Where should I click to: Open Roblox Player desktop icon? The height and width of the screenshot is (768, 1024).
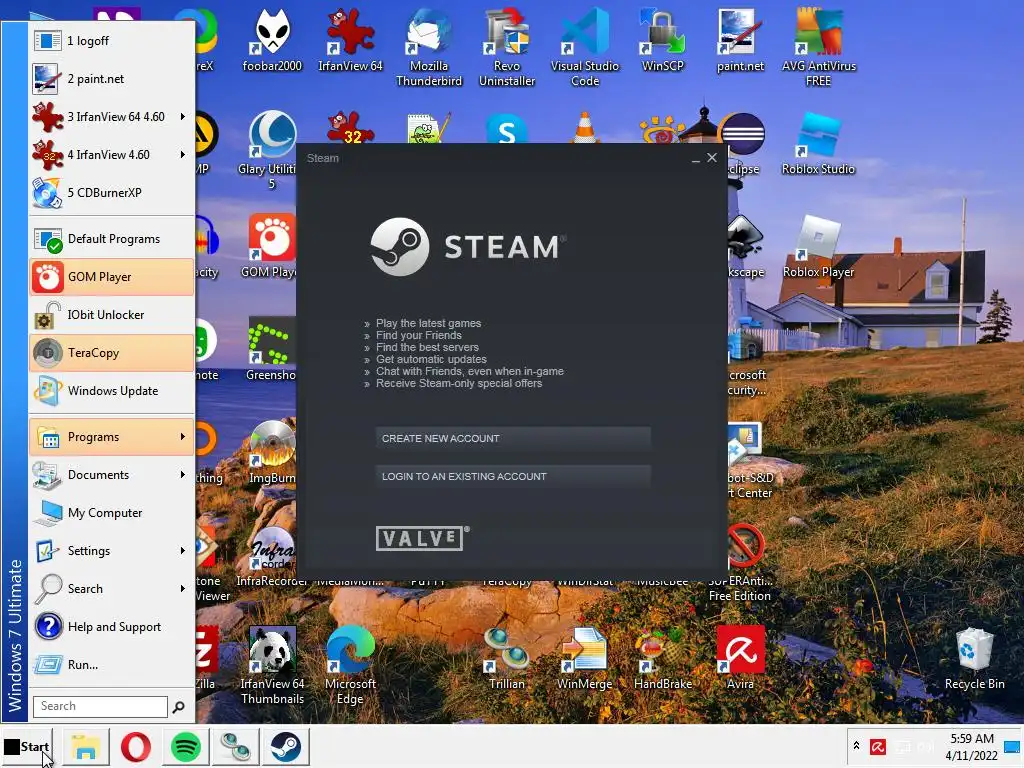[x=818, y=247]
